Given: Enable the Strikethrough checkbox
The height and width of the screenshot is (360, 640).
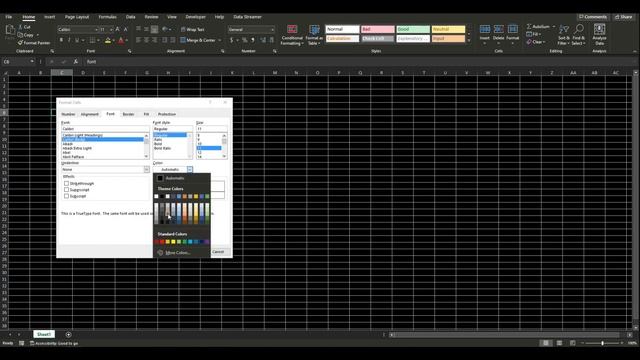Looking at the screenshot, I should point(66,184).
